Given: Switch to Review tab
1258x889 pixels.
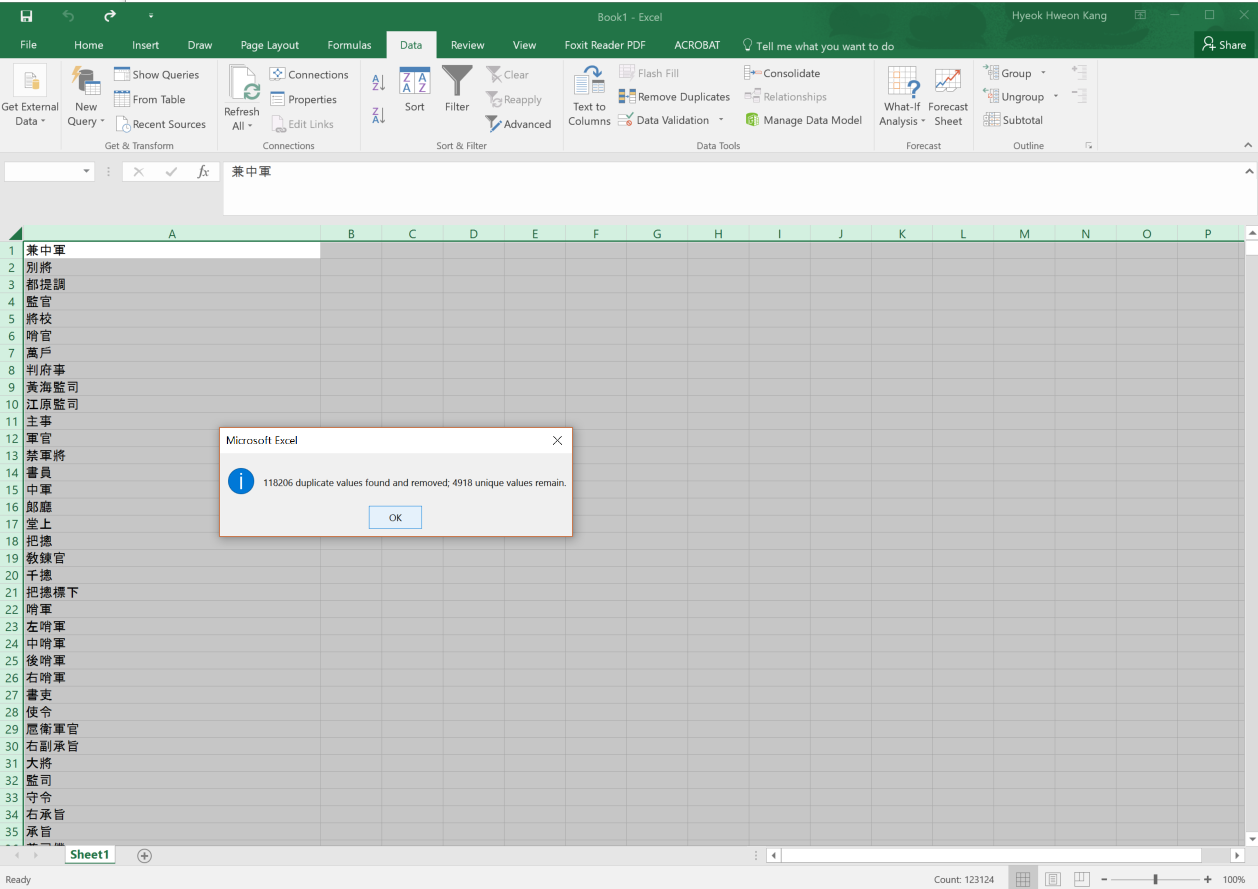Looking at the screenshot, I should [467, 45].
